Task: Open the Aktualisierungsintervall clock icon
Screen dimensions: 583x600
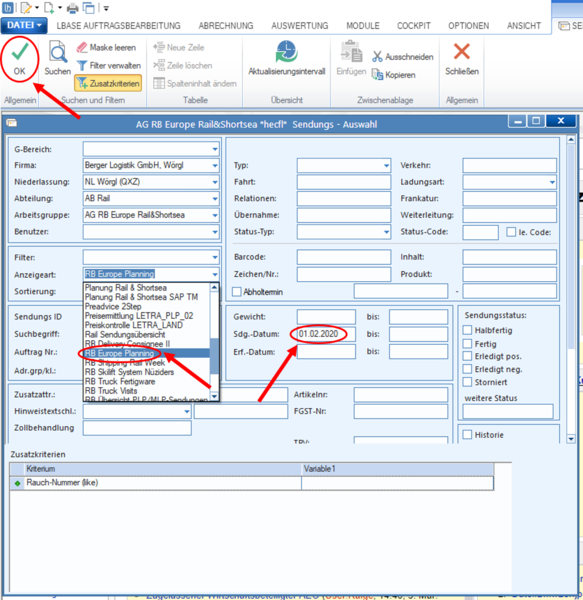Action: click(x=287, y=52)
